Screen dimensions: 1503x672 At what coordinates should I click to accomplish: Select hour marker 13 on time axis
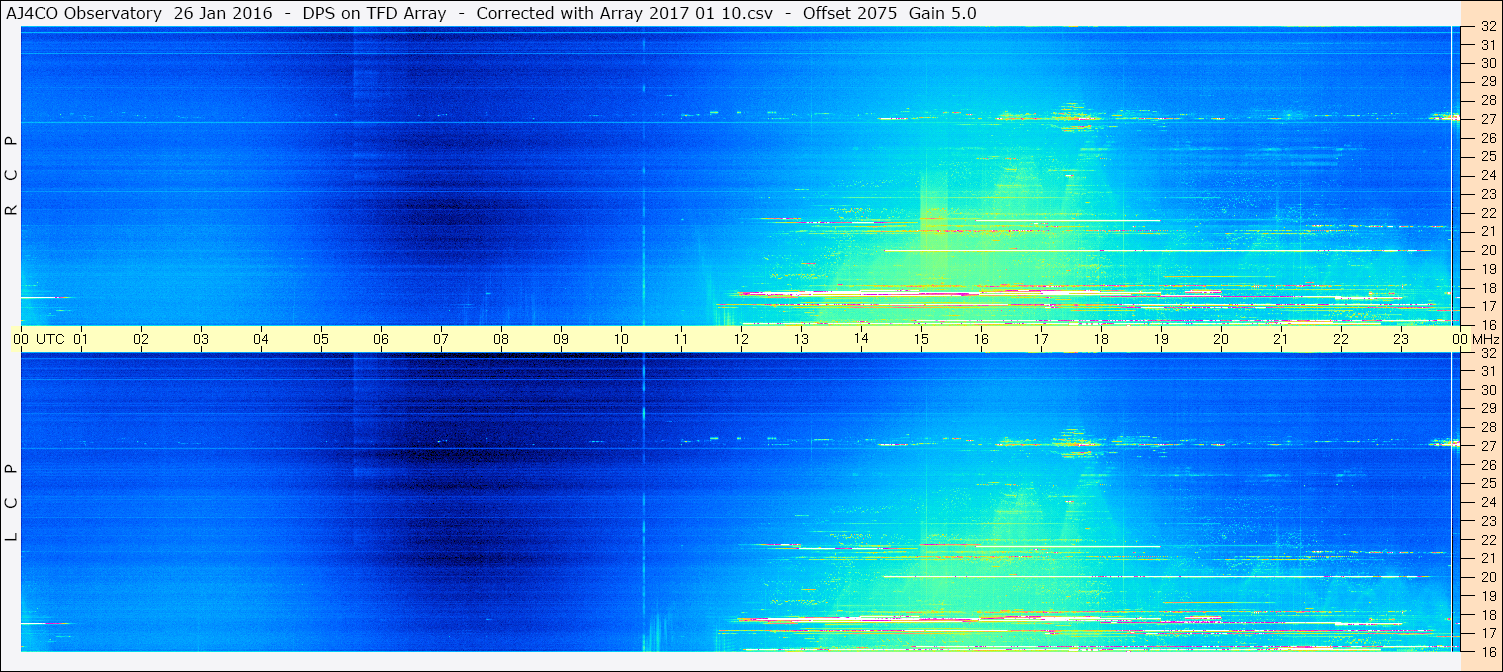tap(801, 339)
